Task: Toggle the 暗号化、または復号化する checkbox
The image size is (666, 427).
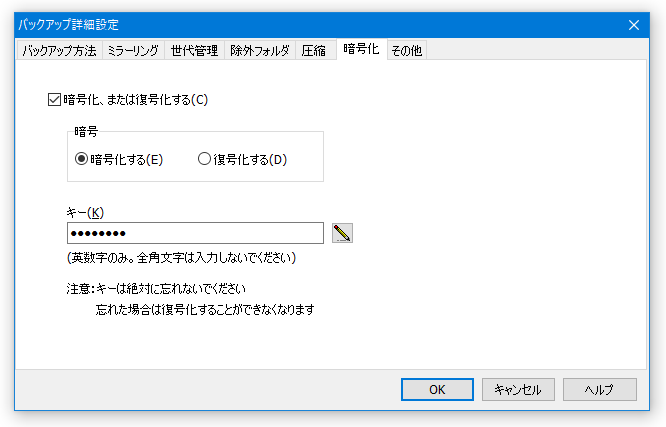Action: coord(54,100)
